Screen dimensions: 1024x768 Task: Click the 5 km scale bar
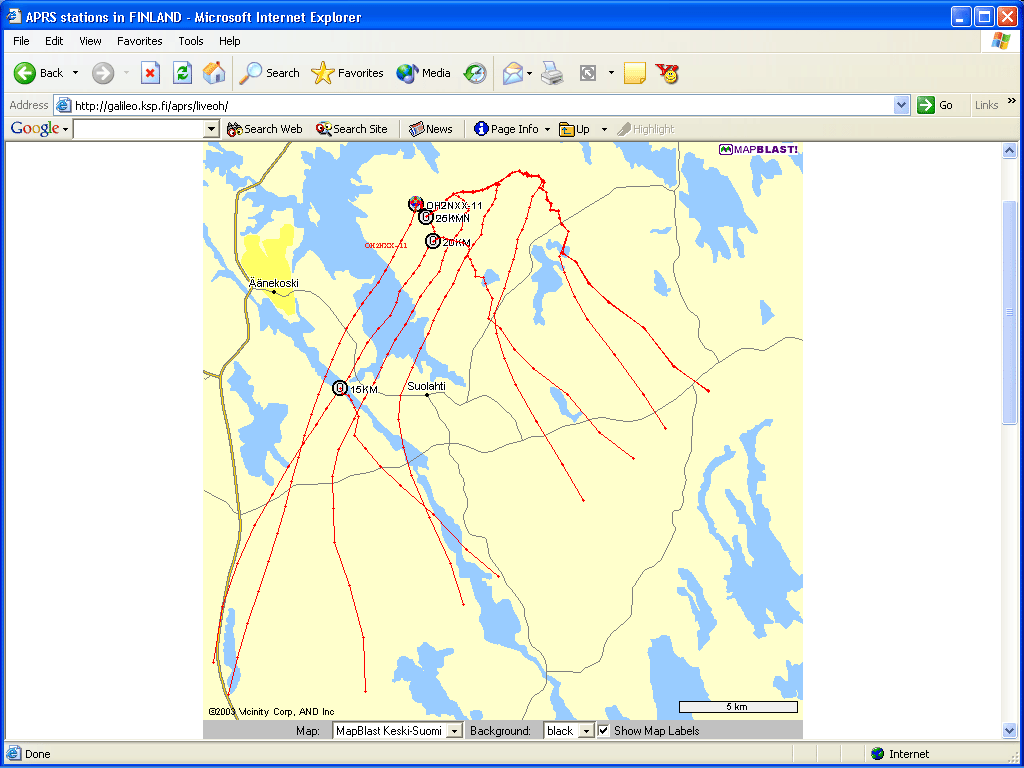738,707
